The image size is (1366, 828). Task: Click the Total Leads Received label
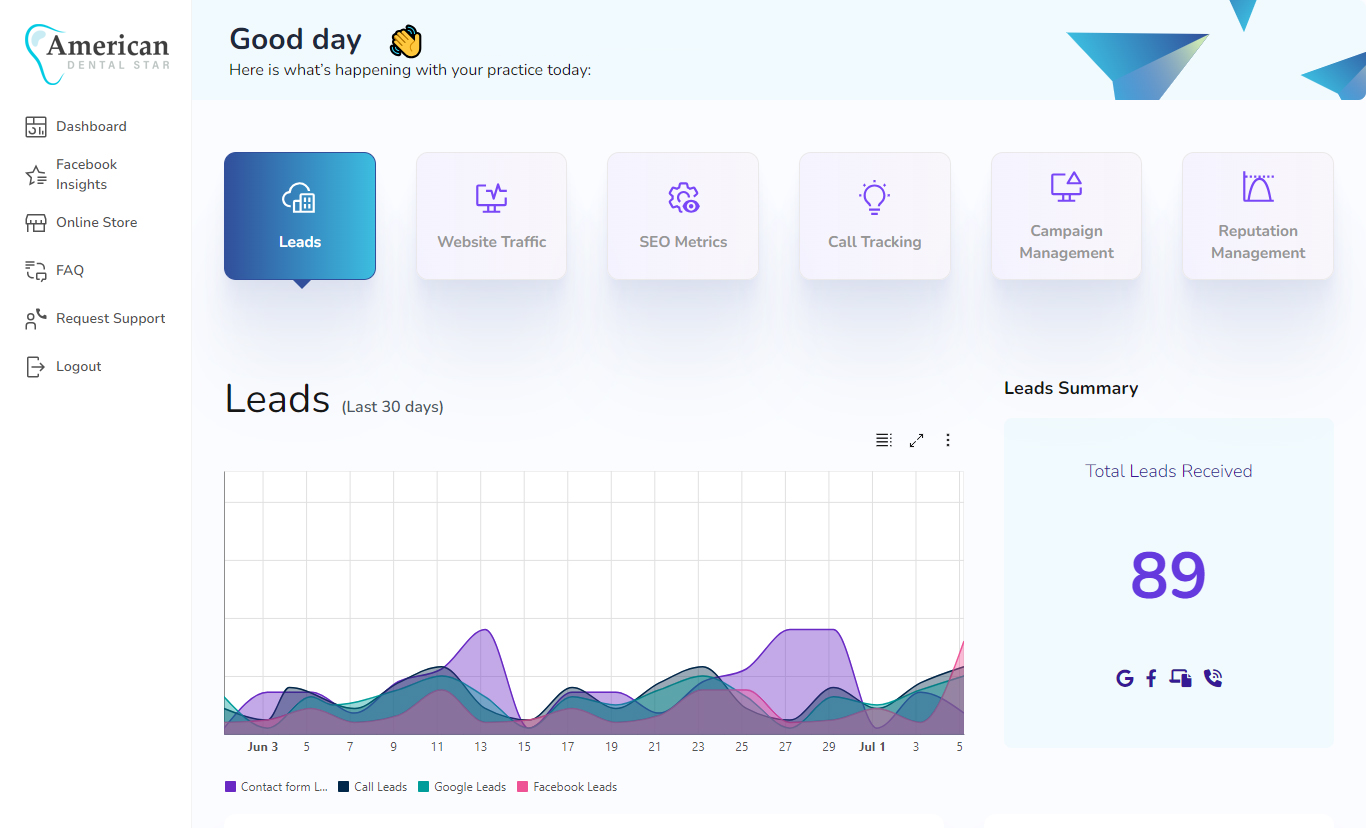click(x=1168, y=471)
